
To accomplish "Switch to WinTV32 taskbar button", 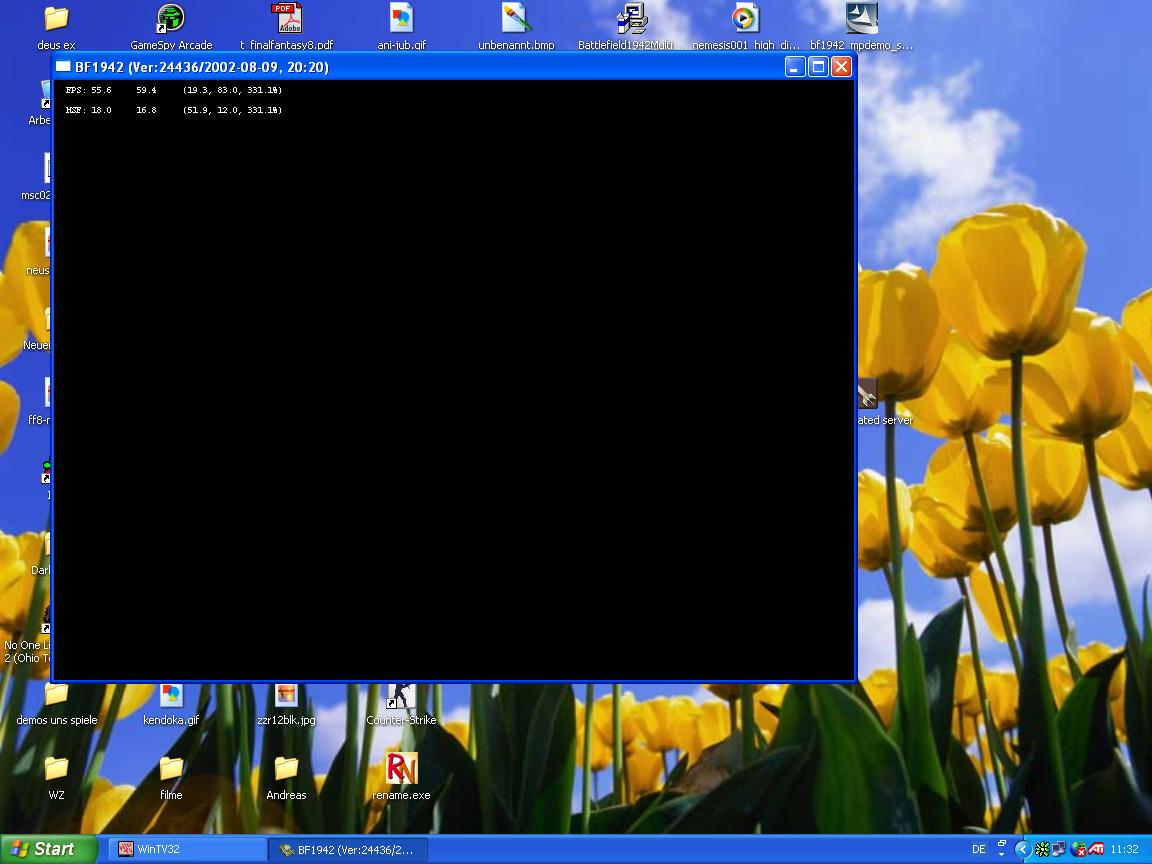I will point(188,849).
